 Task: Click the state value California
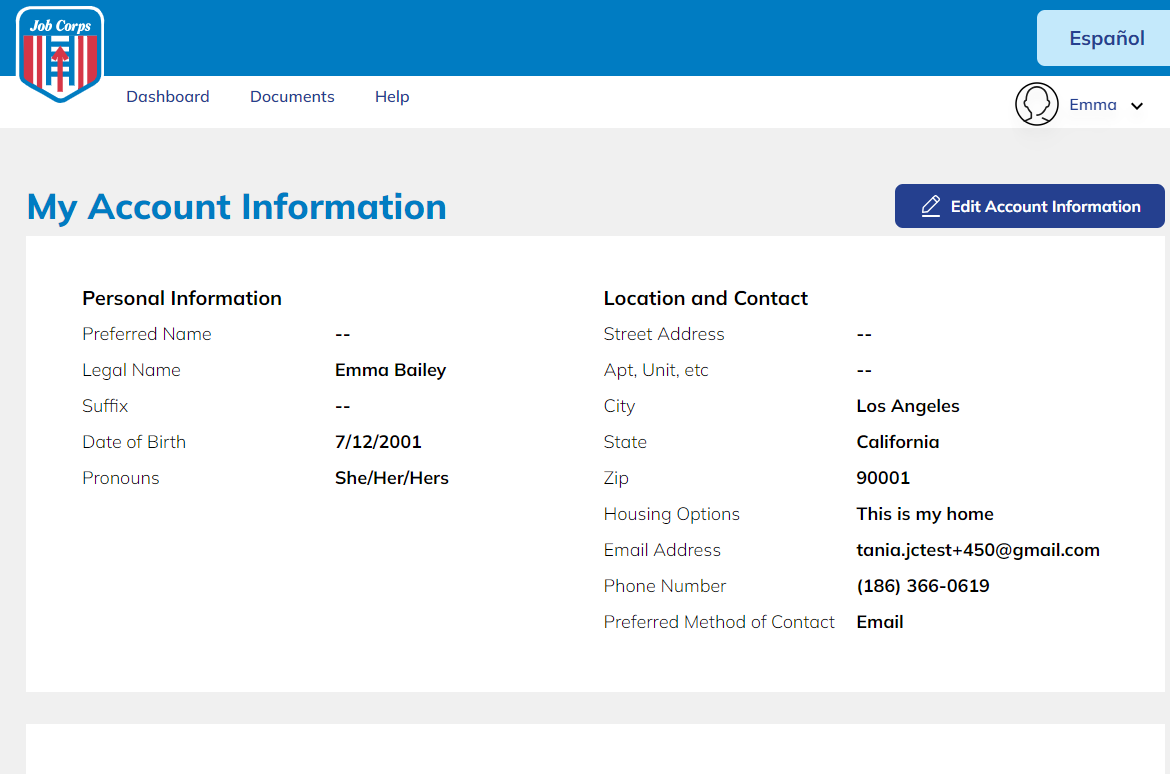coord(897,442)
